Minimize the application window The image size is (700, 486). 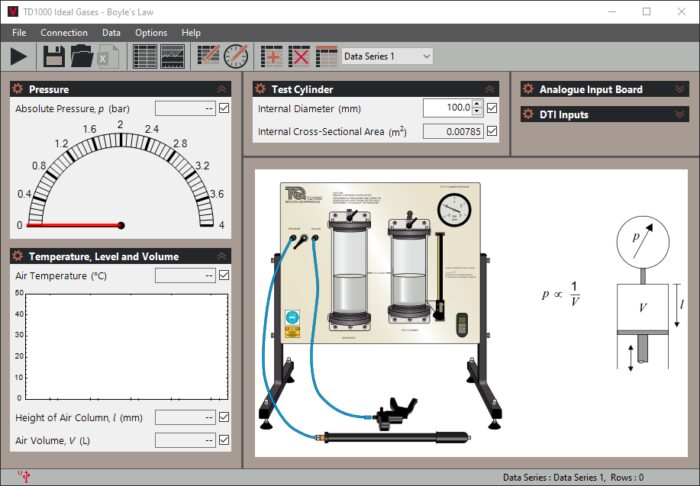(612, 12)
